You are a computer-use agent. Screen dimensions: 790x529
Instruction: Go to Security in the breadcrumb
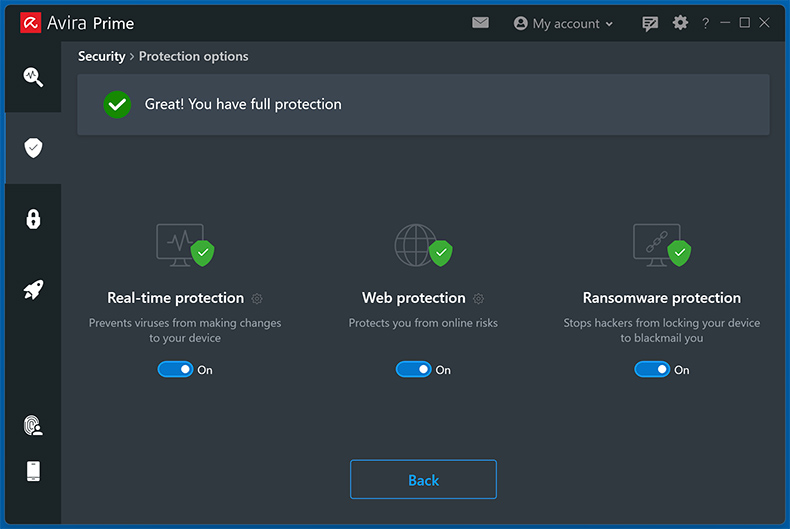(101, 56)
